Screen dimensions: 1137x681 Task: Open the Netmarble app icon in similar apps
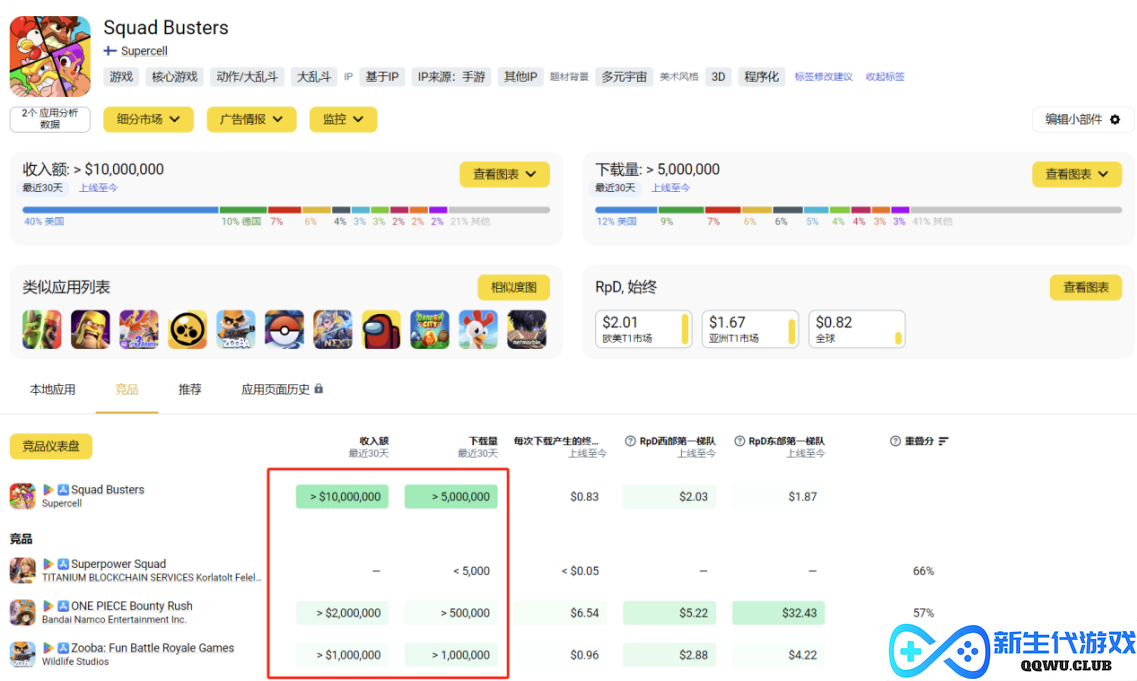(x=527, y=329)
